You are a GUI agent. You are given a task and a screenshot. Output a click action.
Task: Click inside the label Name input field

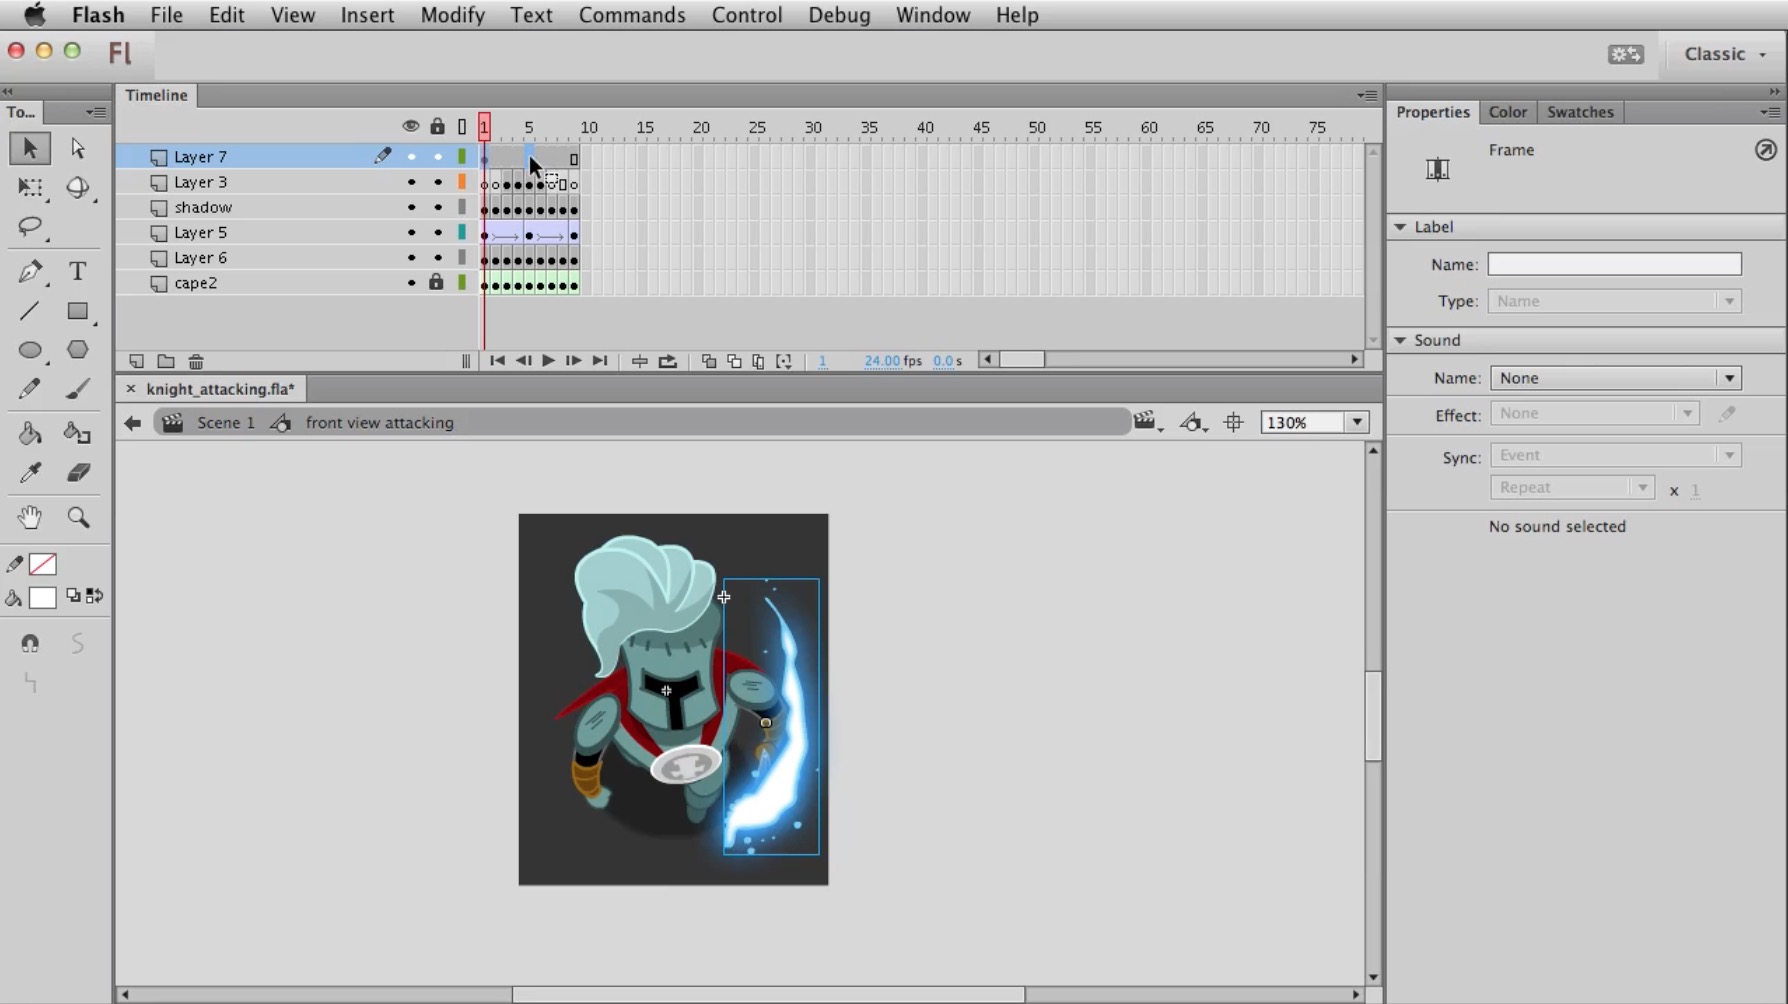(1614, 264)
